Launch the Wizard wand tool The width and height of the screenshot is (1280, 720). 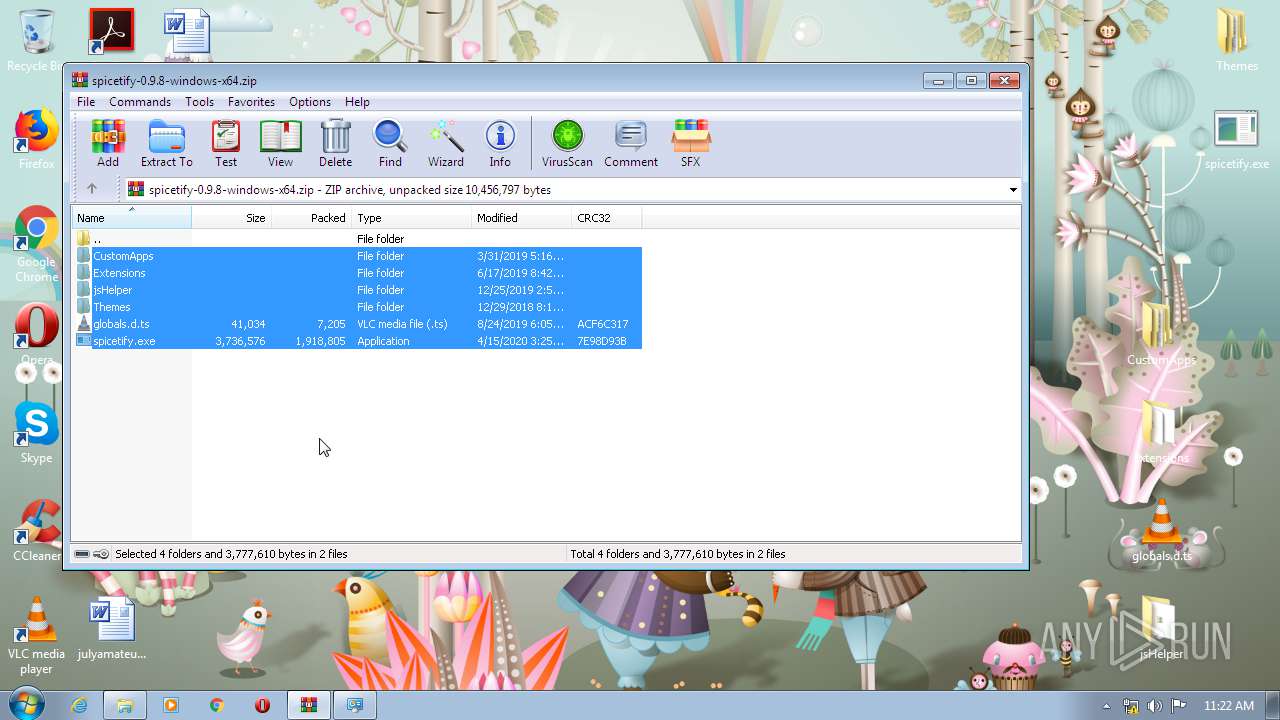(445, 143)
